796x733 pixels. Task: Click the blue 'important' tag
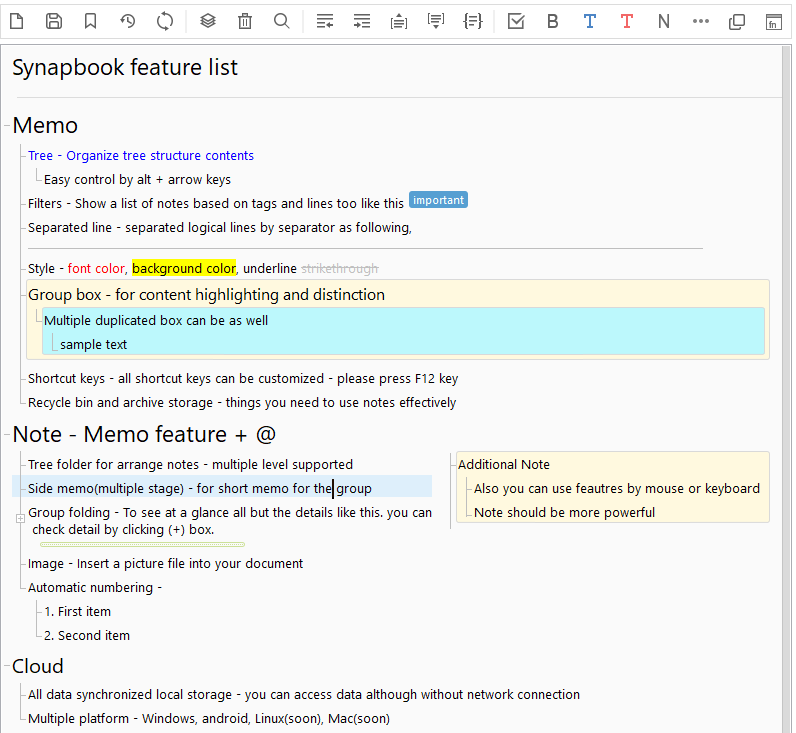click(x=438, y=200)
